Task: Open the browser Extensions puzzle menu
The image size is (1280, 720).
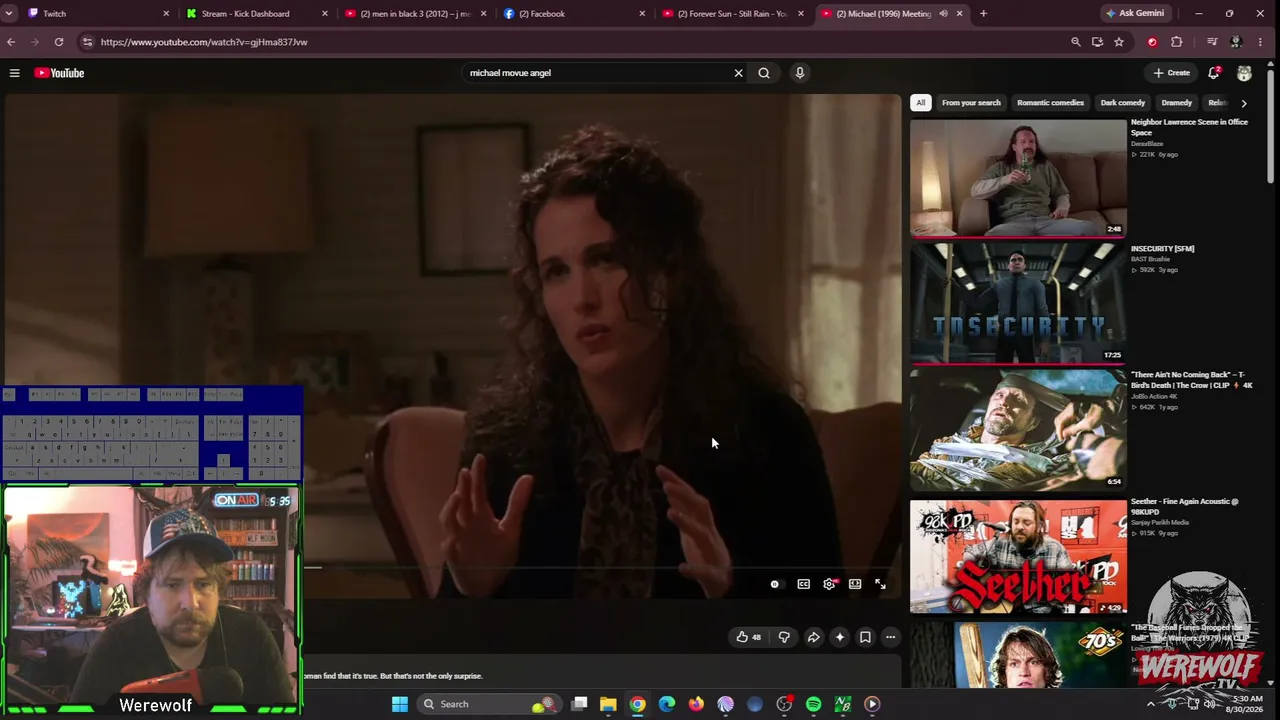Action: coord(1176,42)
